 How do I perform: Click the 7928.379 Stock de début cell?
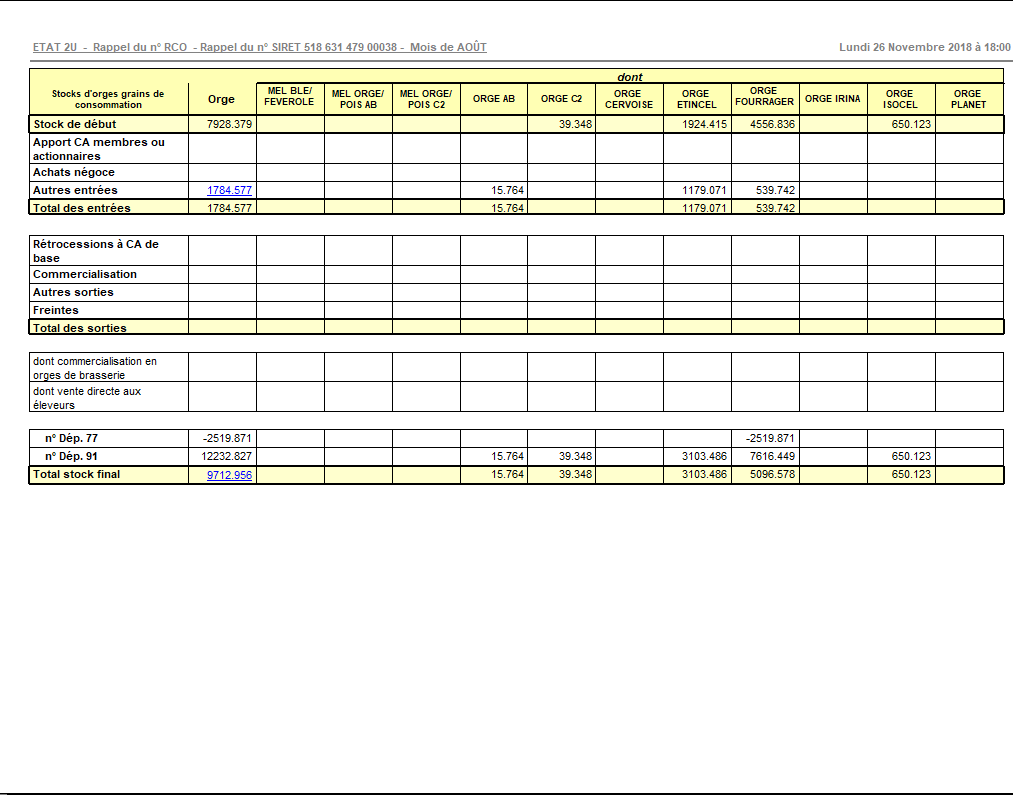(229, 125)
